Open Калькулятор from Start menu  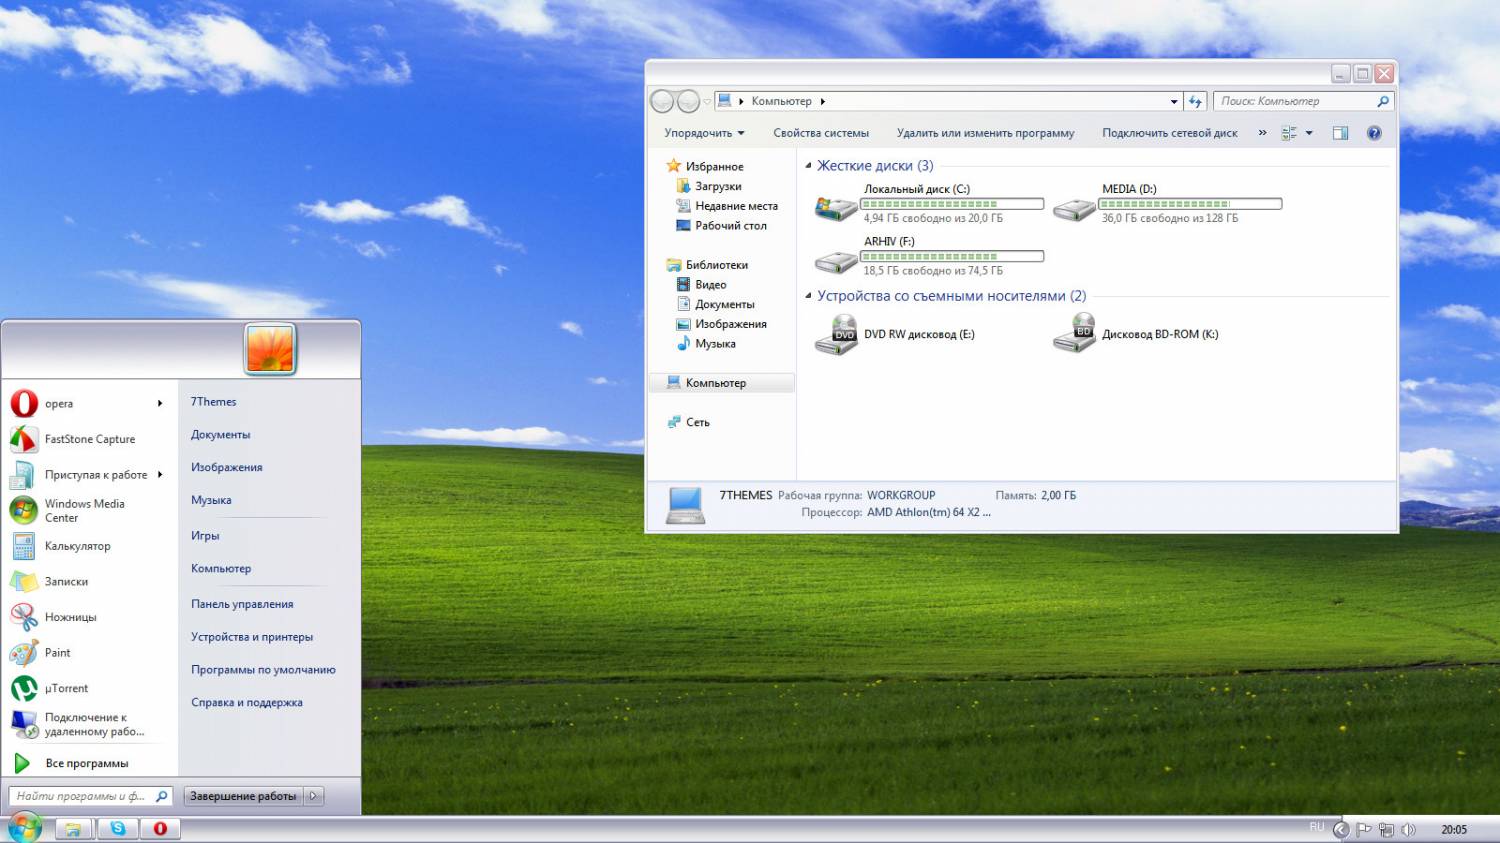coord(88,546)
